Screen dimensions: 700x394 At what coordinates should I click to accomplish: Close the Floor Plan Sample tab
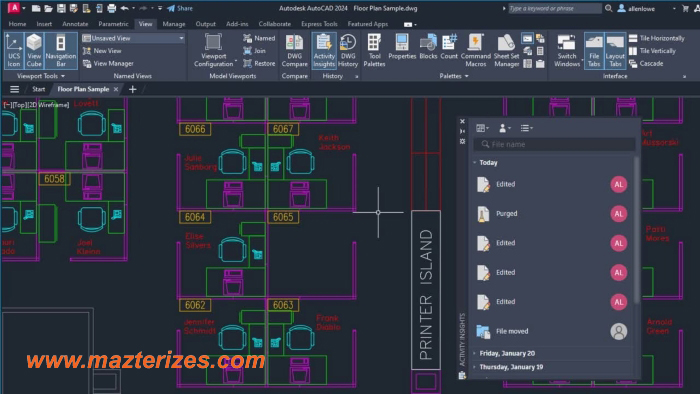point(116,89)
